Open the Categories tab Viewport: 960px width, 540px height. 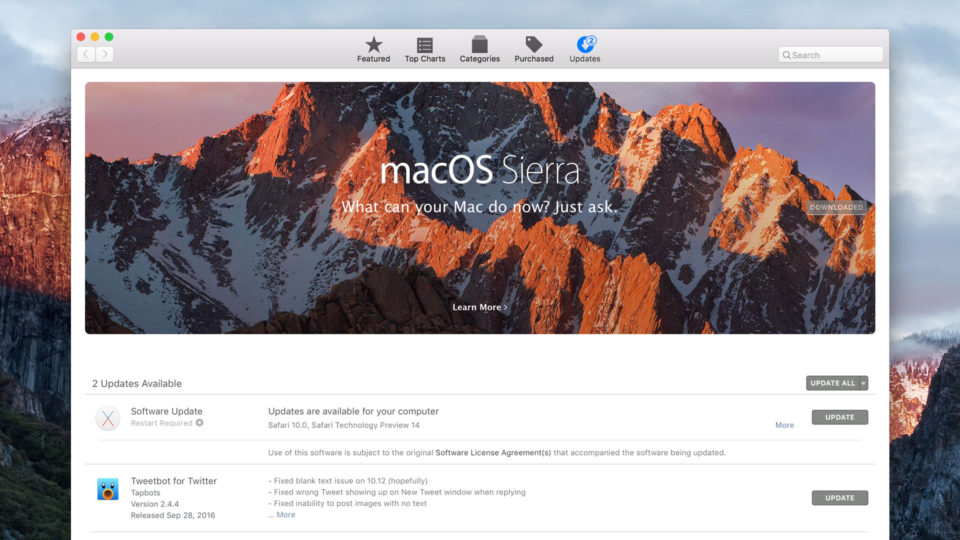click(x=479, y=50)
